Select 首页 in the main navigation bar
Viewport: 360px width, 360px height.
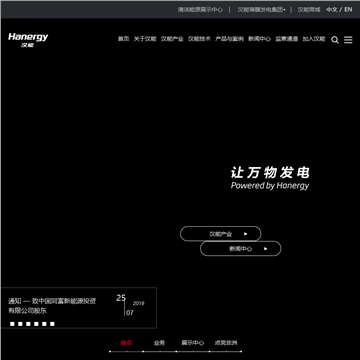pos(123,39)
